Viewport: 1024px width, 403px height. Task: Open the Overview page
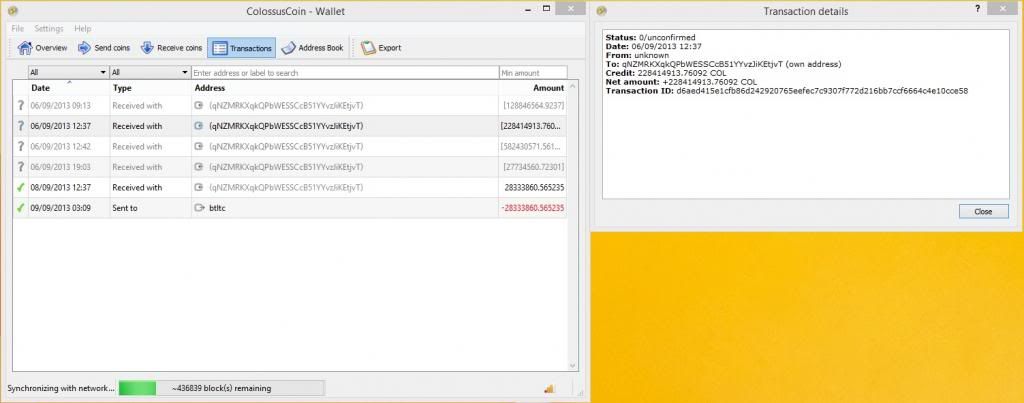[x=42, y=48]
